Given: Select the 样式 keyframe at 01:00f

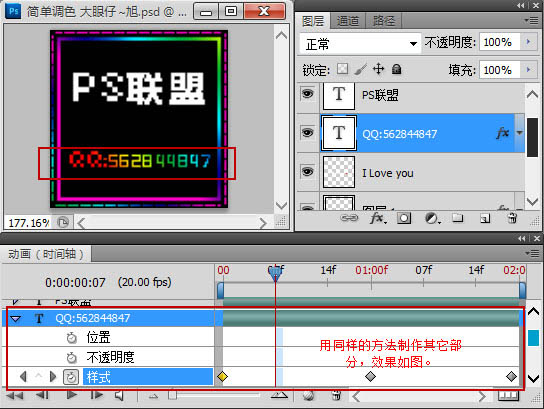Looking at the screenshot, I should (371, 376).
